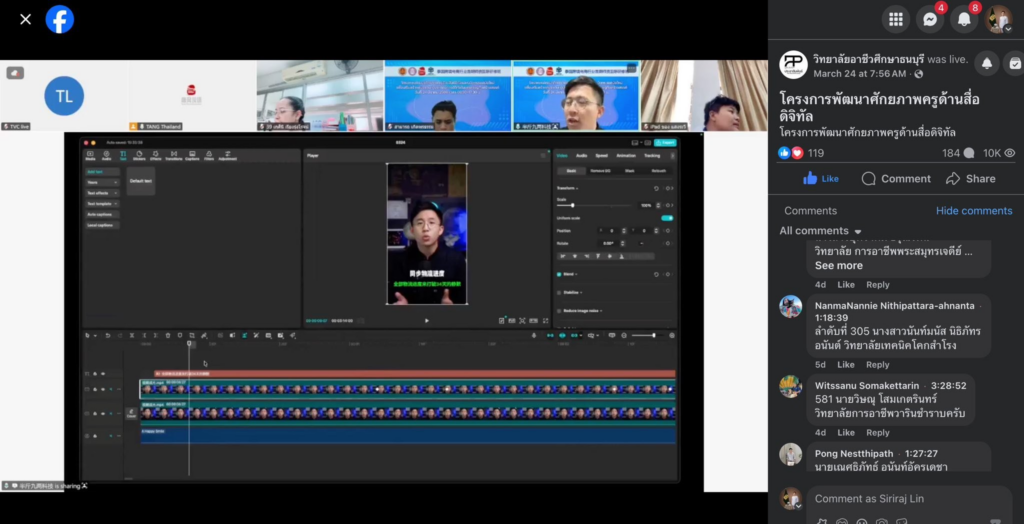Expand the All comments filter dropdown
1024x524 pixels.
tap(821, 231)
